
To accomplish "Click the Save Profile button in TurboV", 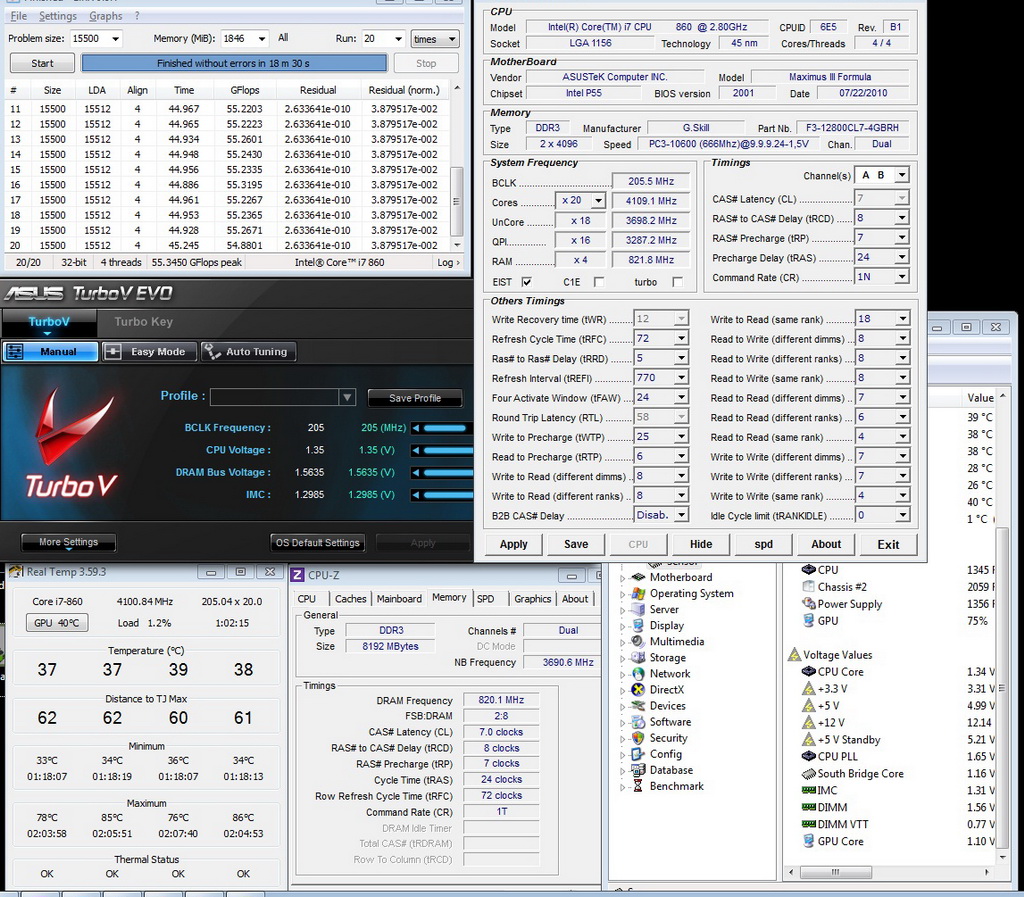I will pyautogui.click(x=415, y=398).
